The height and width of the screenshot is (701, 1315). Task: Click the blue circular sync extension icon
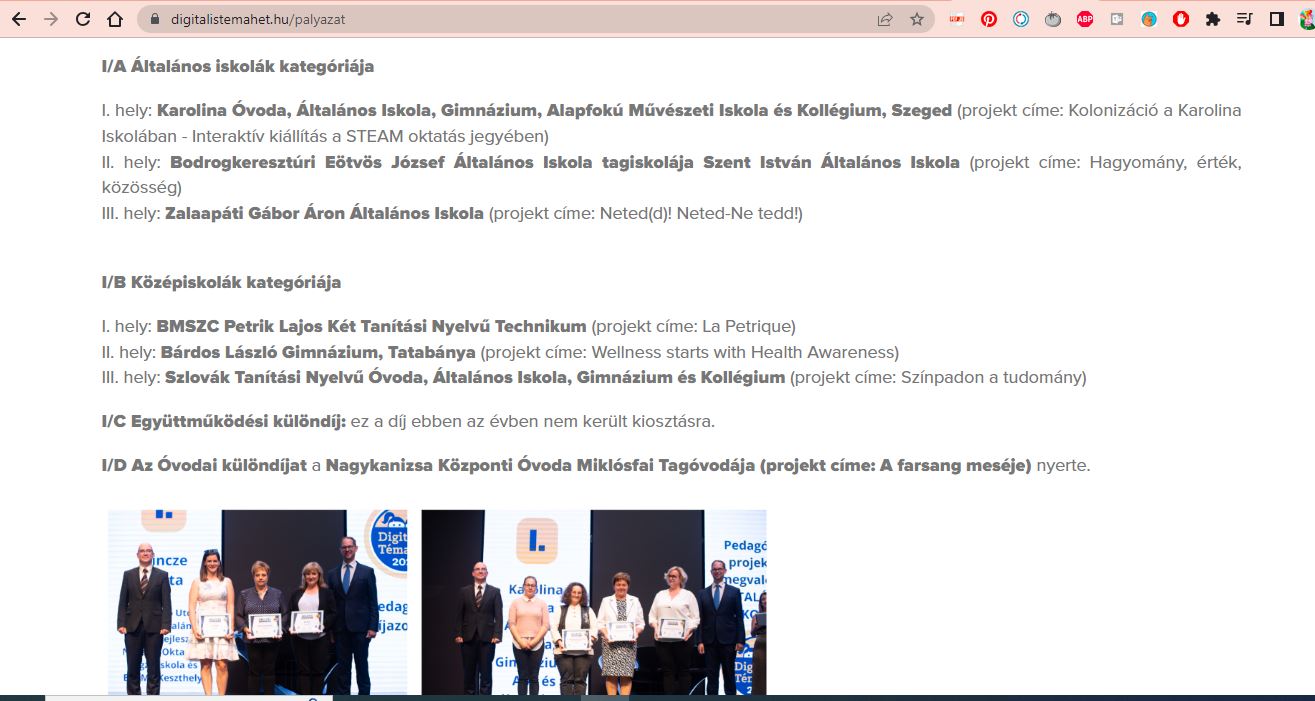point(1021,19)
